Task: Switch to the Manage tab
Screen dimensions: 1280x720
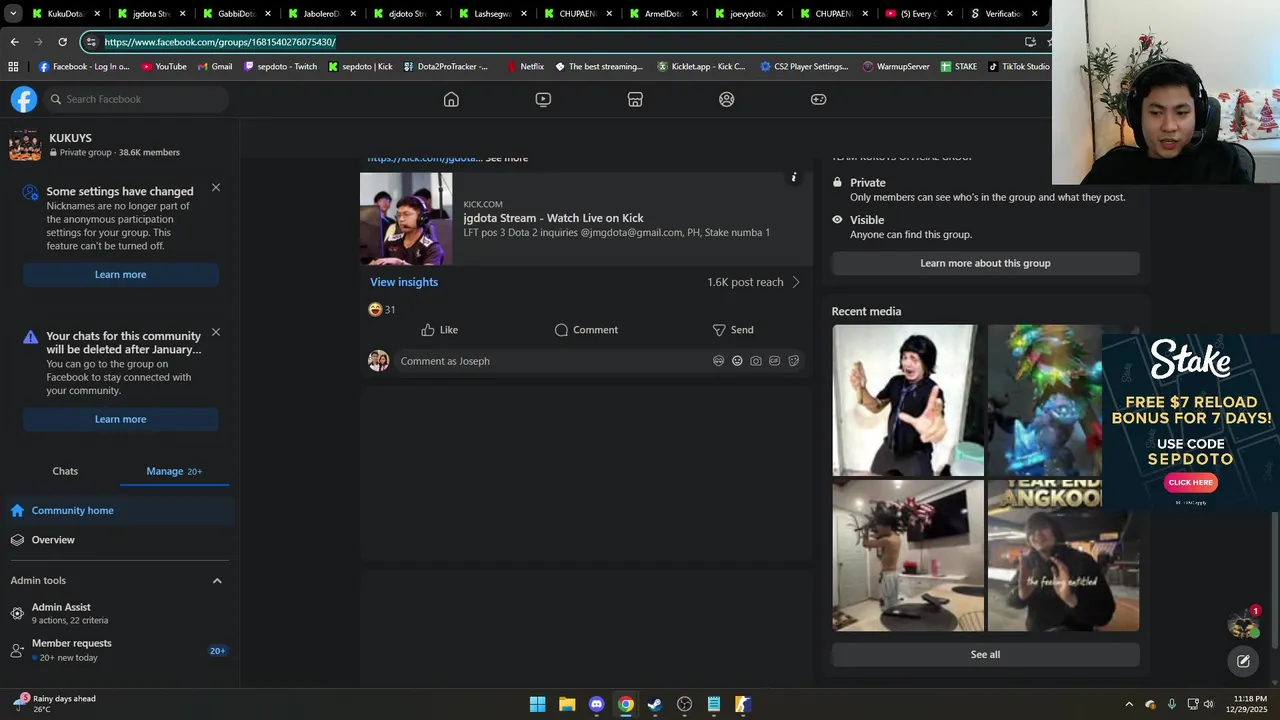Action: (x=174, y=471)
